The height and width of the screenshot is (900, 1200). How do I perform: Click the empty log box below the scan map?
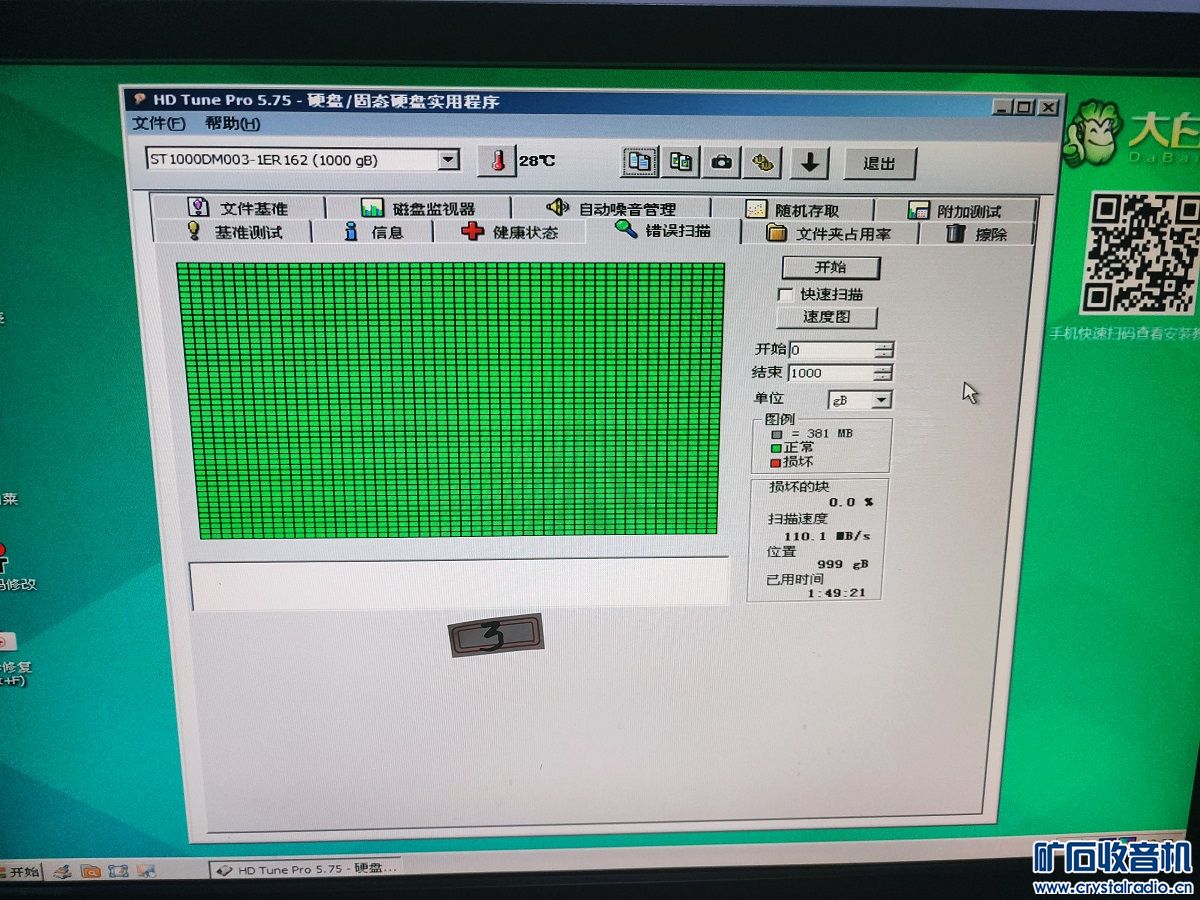coord(459,584)
